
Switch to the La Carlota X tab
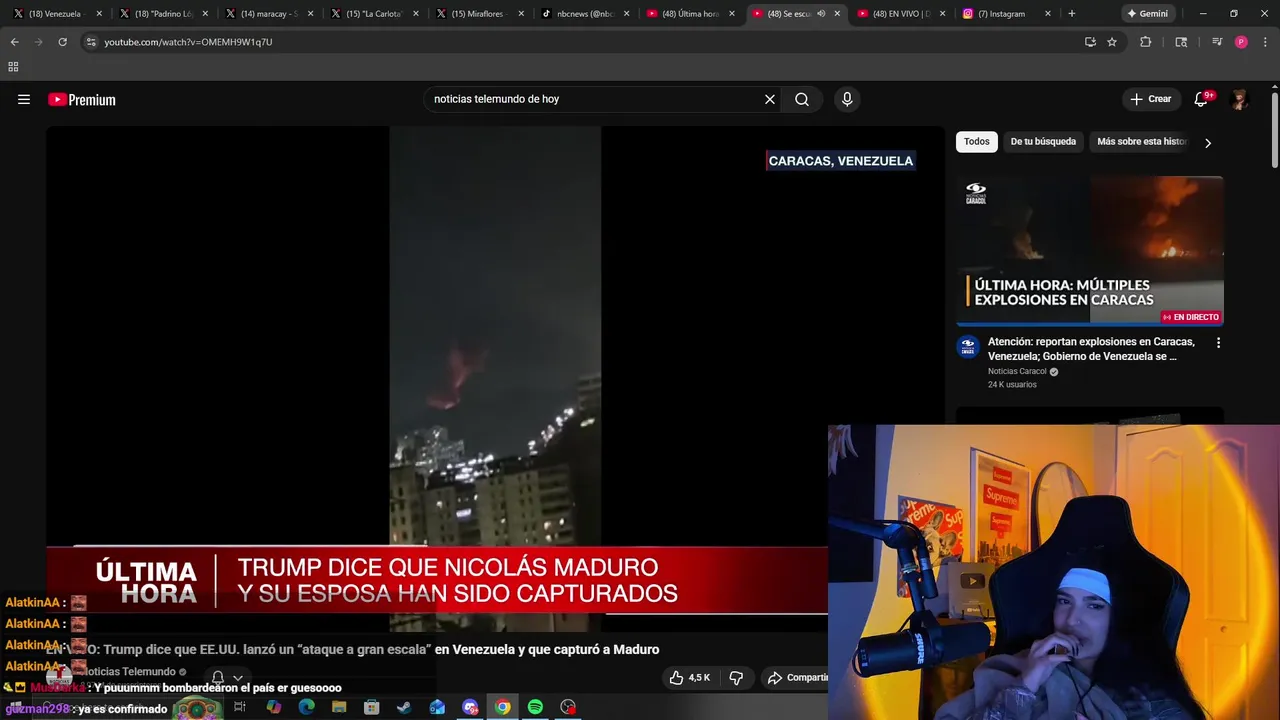372,14
